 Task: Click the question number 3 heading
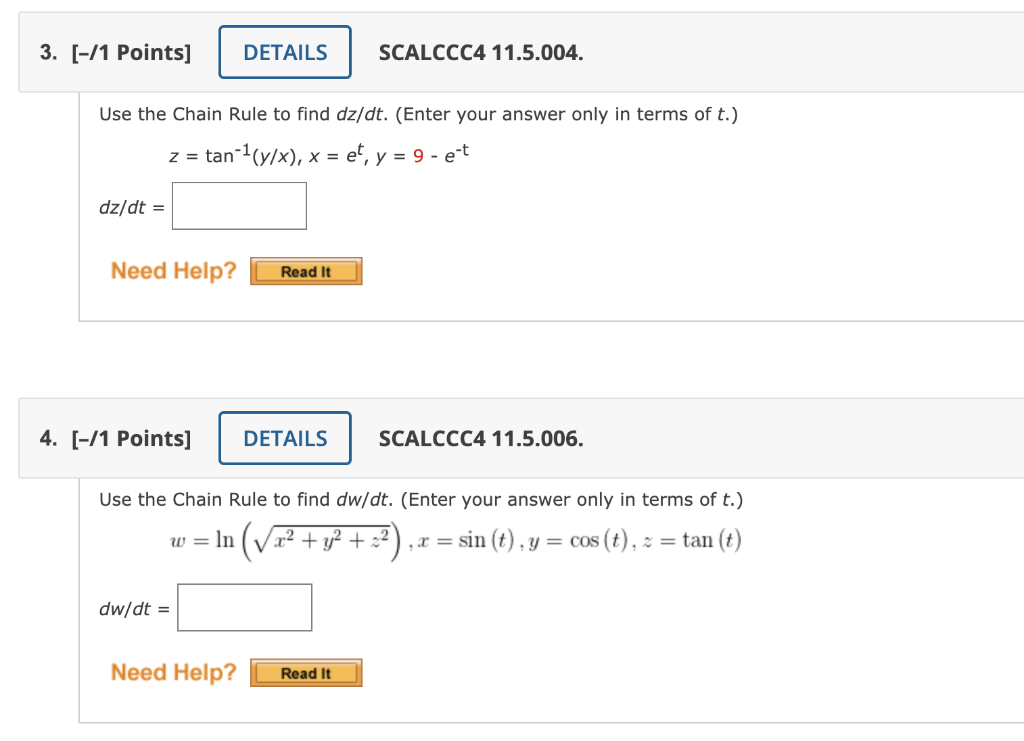point(46,52)
